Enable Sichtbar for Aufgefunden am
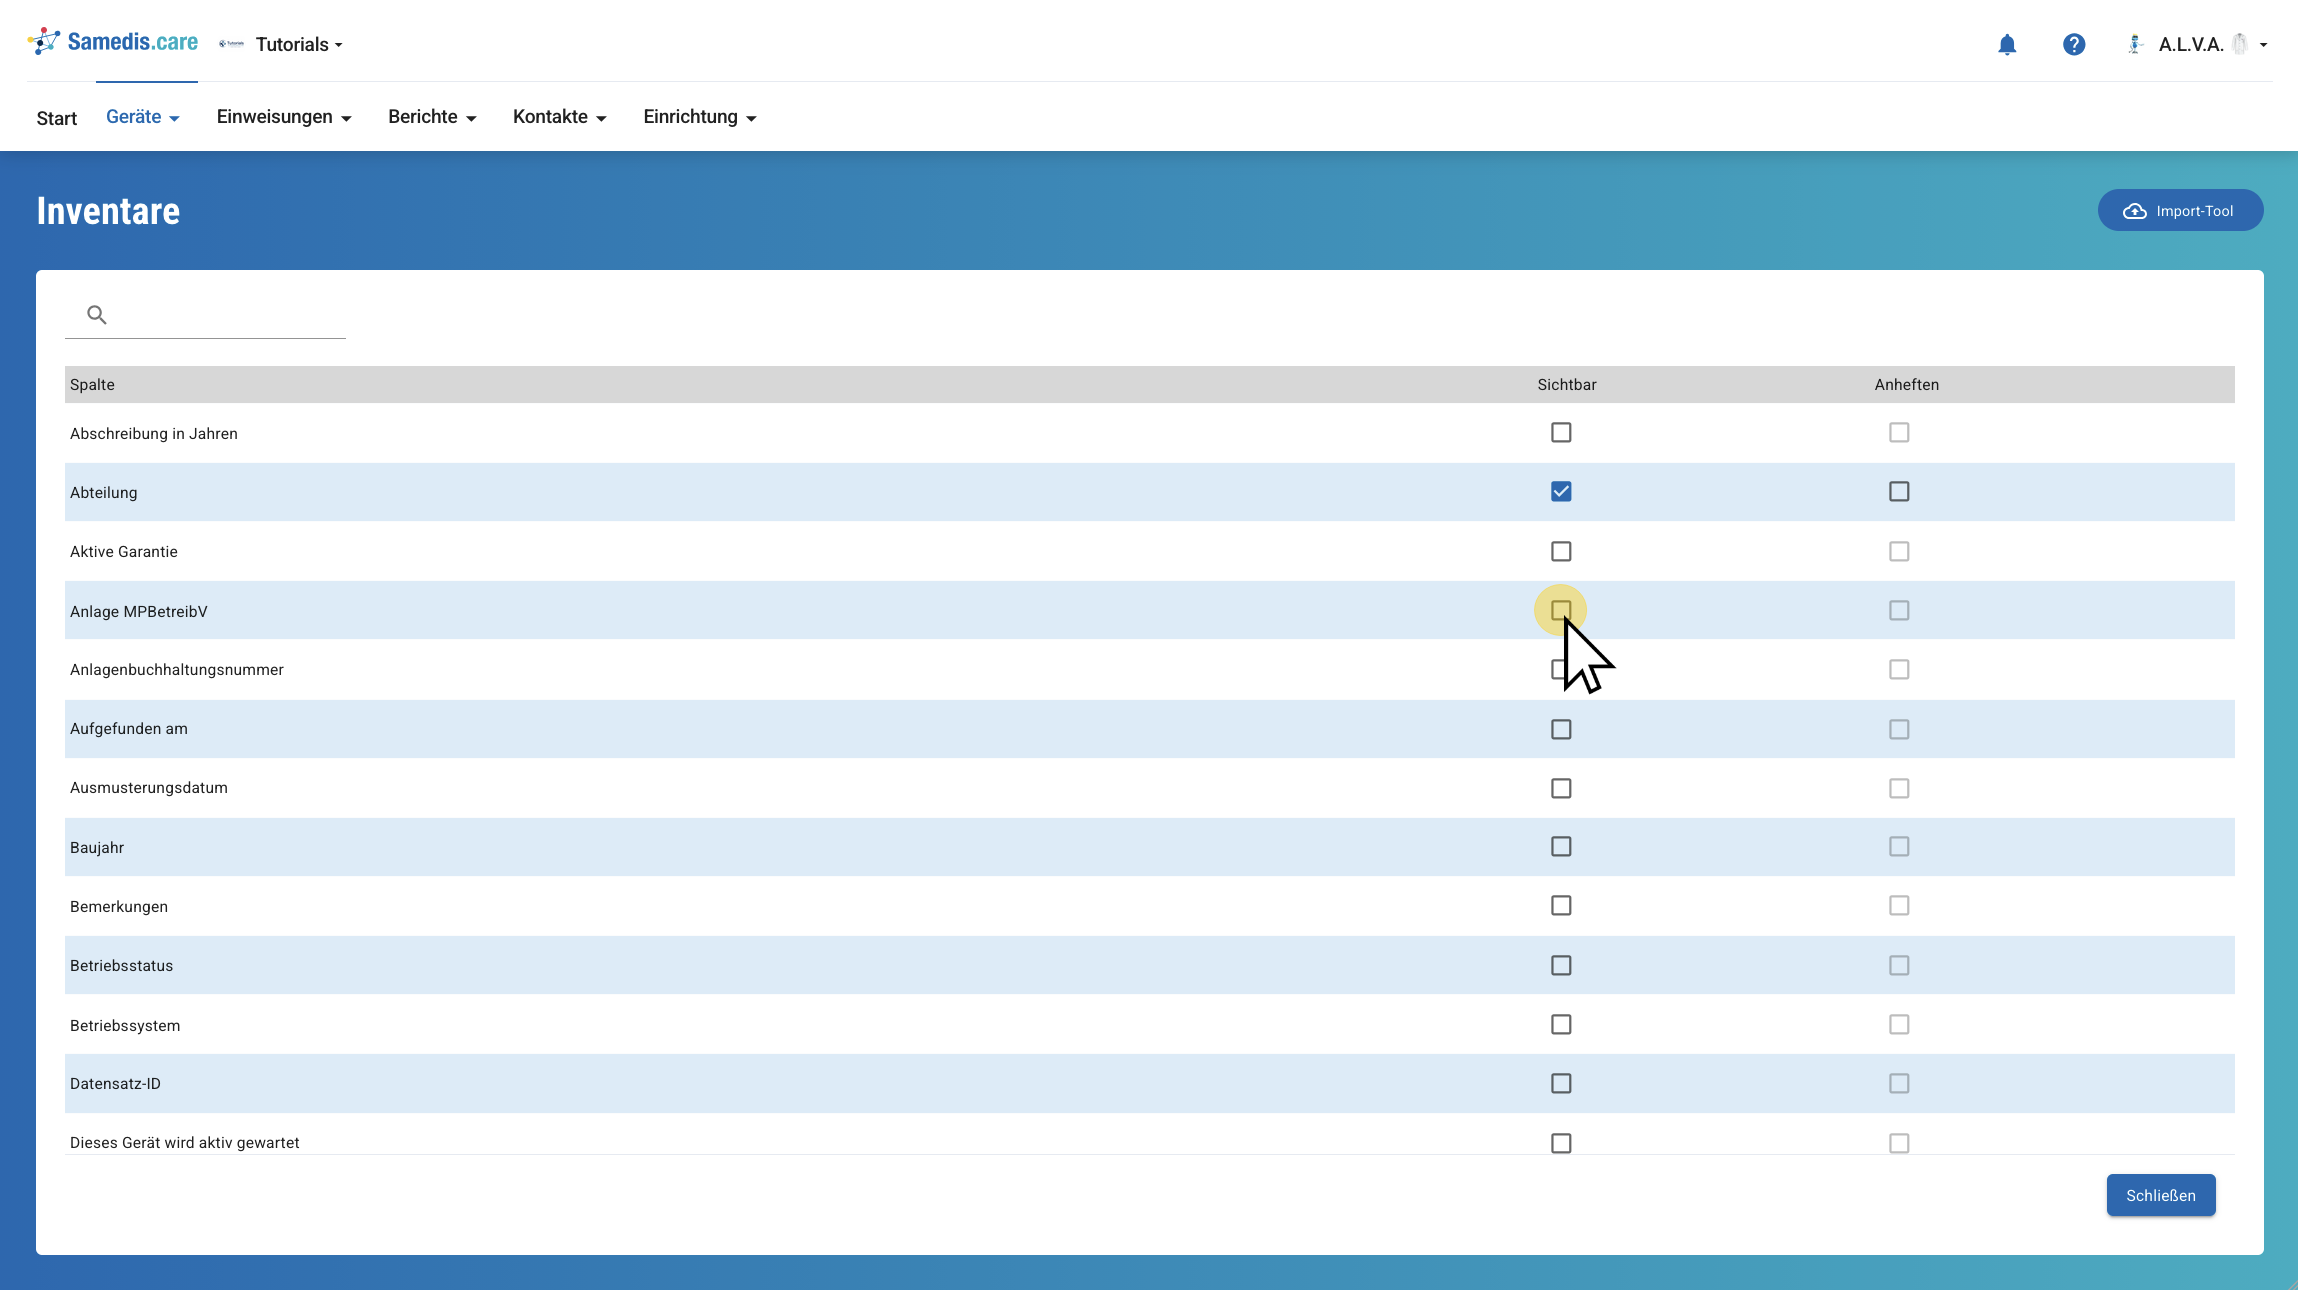Viewport: 2298px width, 1290px height. (x=1560, y=729)
